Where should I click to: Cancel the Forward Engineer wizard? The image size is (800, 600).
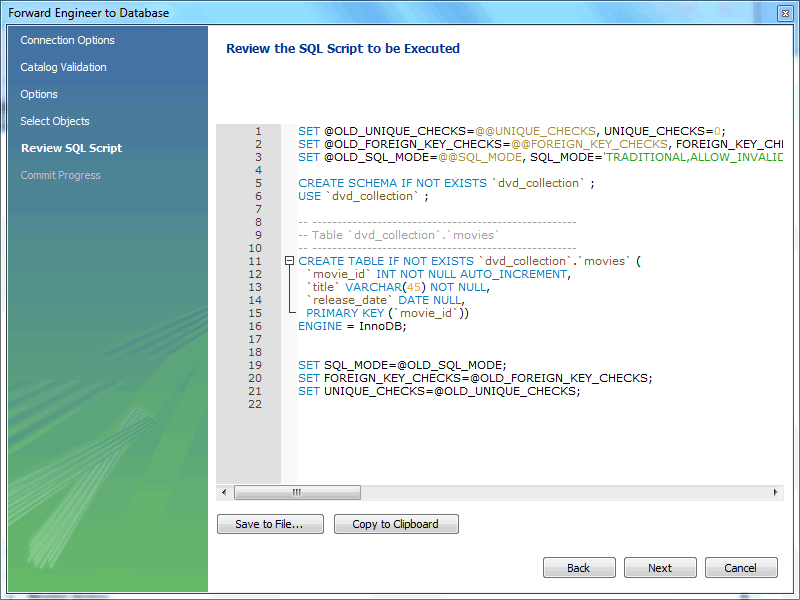[x=741, y=567]
